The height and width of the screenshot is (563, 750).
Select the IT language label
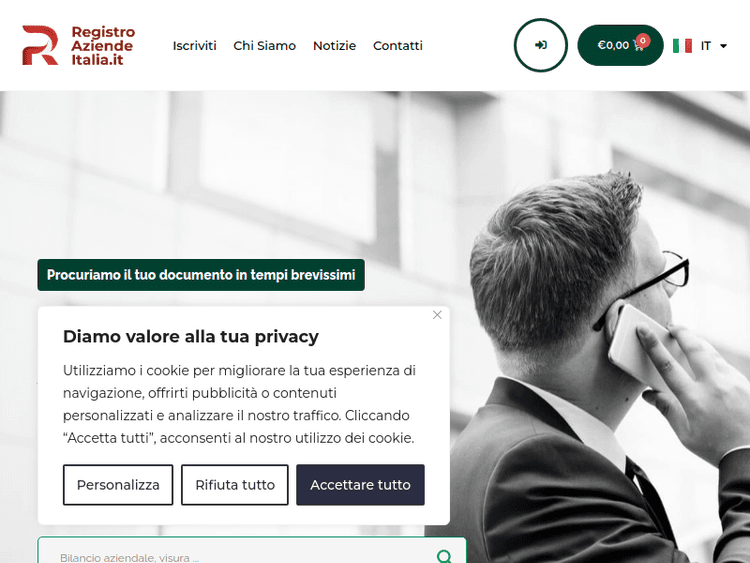click(x=706, y=46)
